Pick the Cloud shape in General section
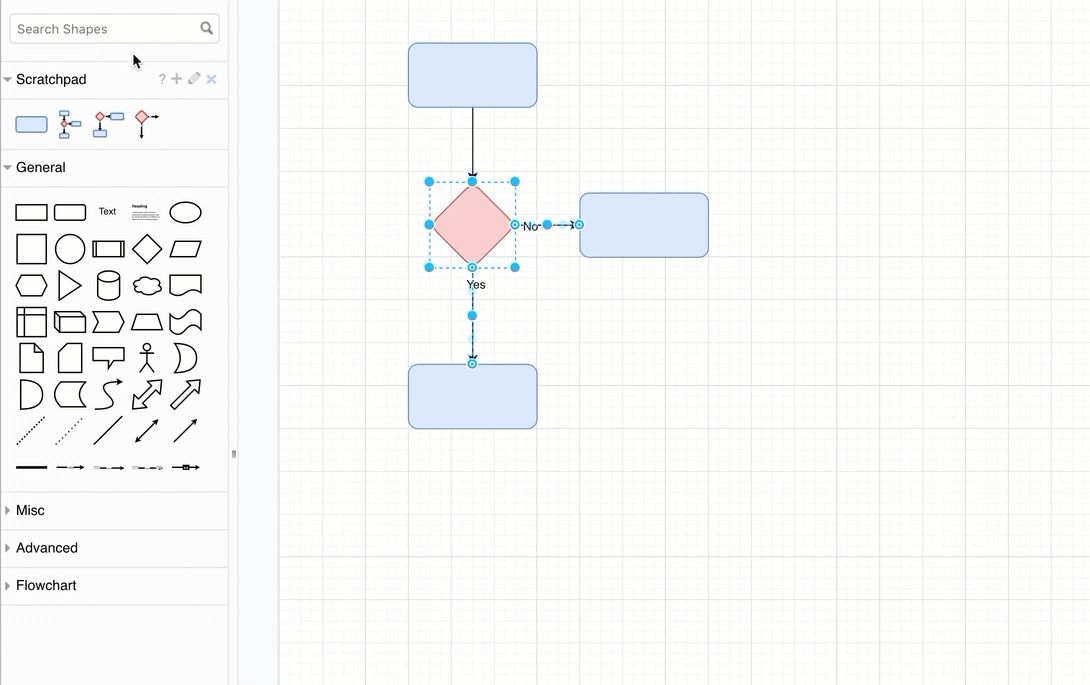The height and width of the screenshot is (685, 1090). pyautogui.click(x=146, y=285)
